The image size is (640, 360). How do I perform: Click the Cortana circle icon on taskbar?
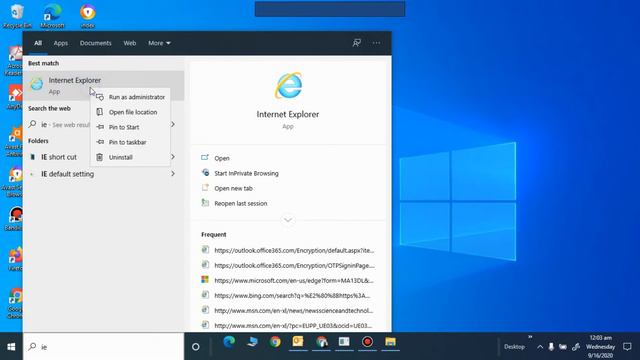point(196,347)
